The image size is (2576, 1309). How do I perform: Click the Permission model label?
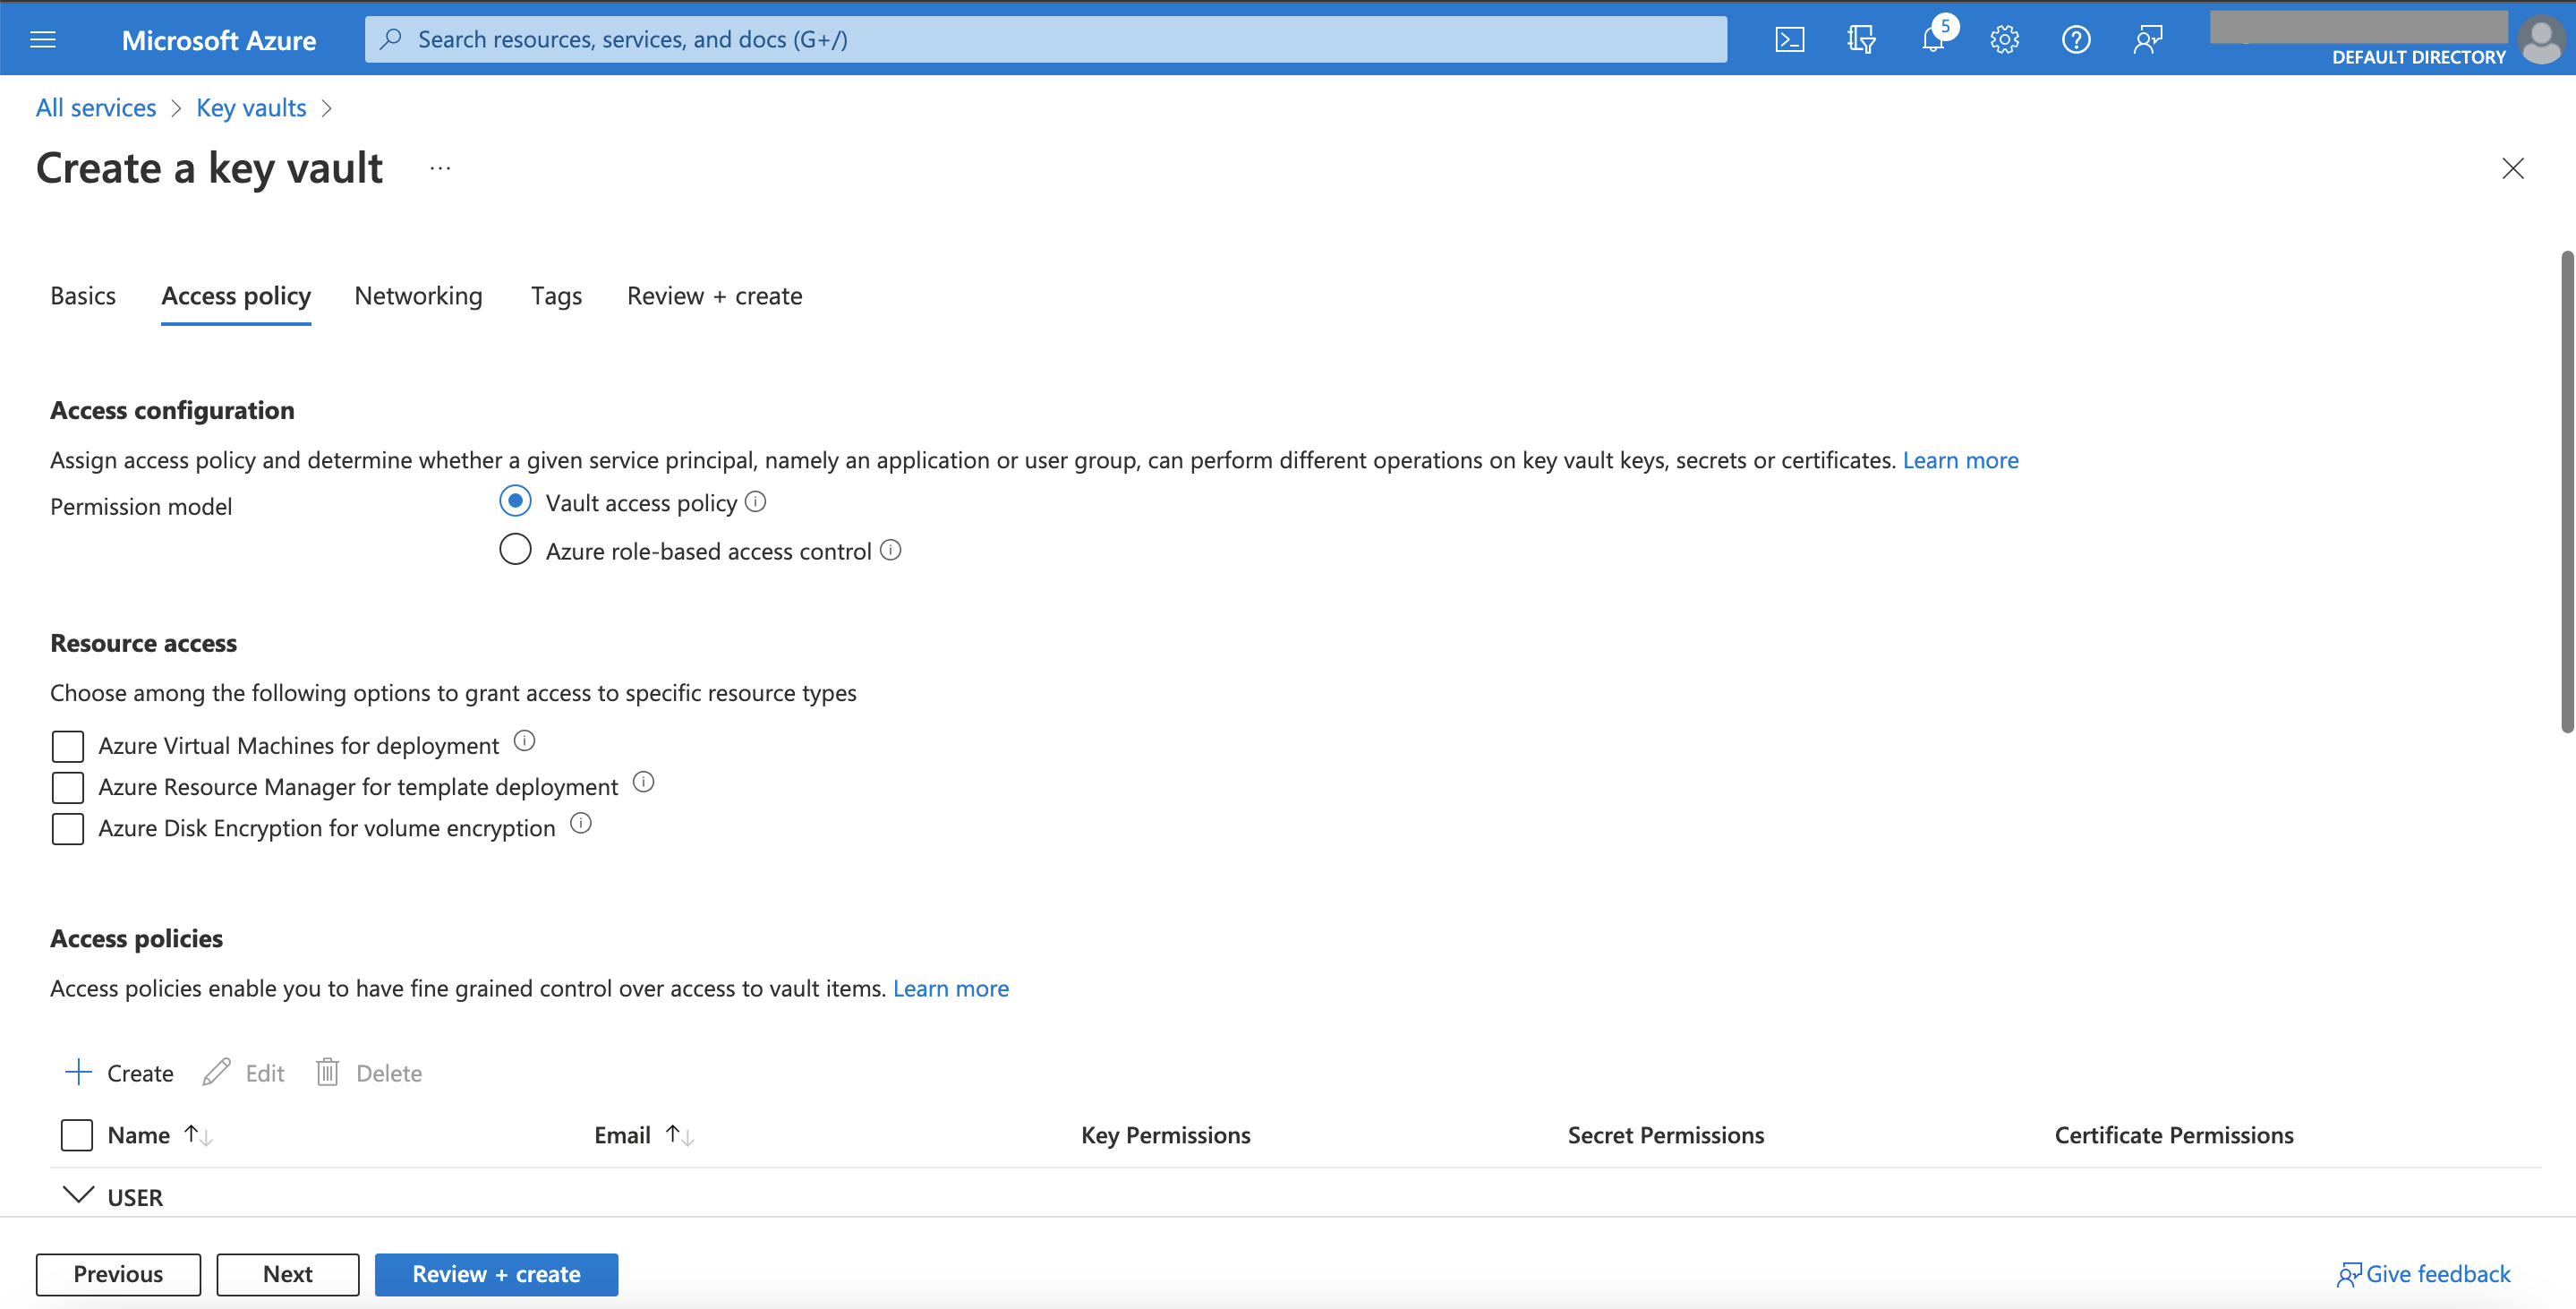click(x=141, y=506)
